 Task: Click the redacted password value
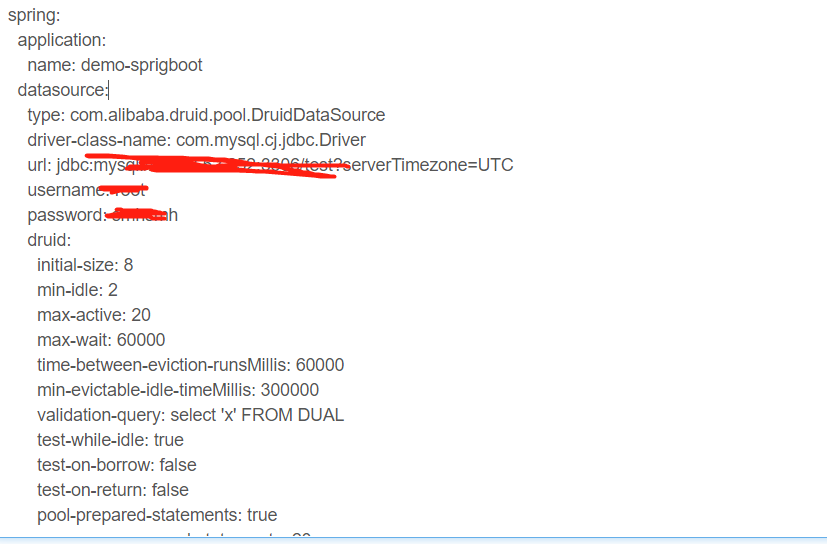145,215
